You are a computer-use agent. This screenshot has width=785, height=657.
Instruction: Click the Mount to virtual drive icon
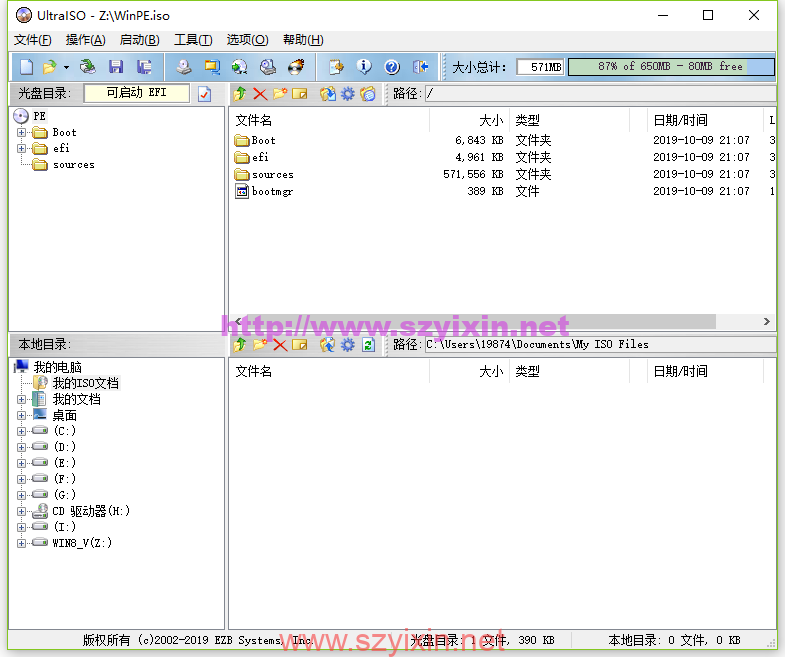tap(268, 67)
